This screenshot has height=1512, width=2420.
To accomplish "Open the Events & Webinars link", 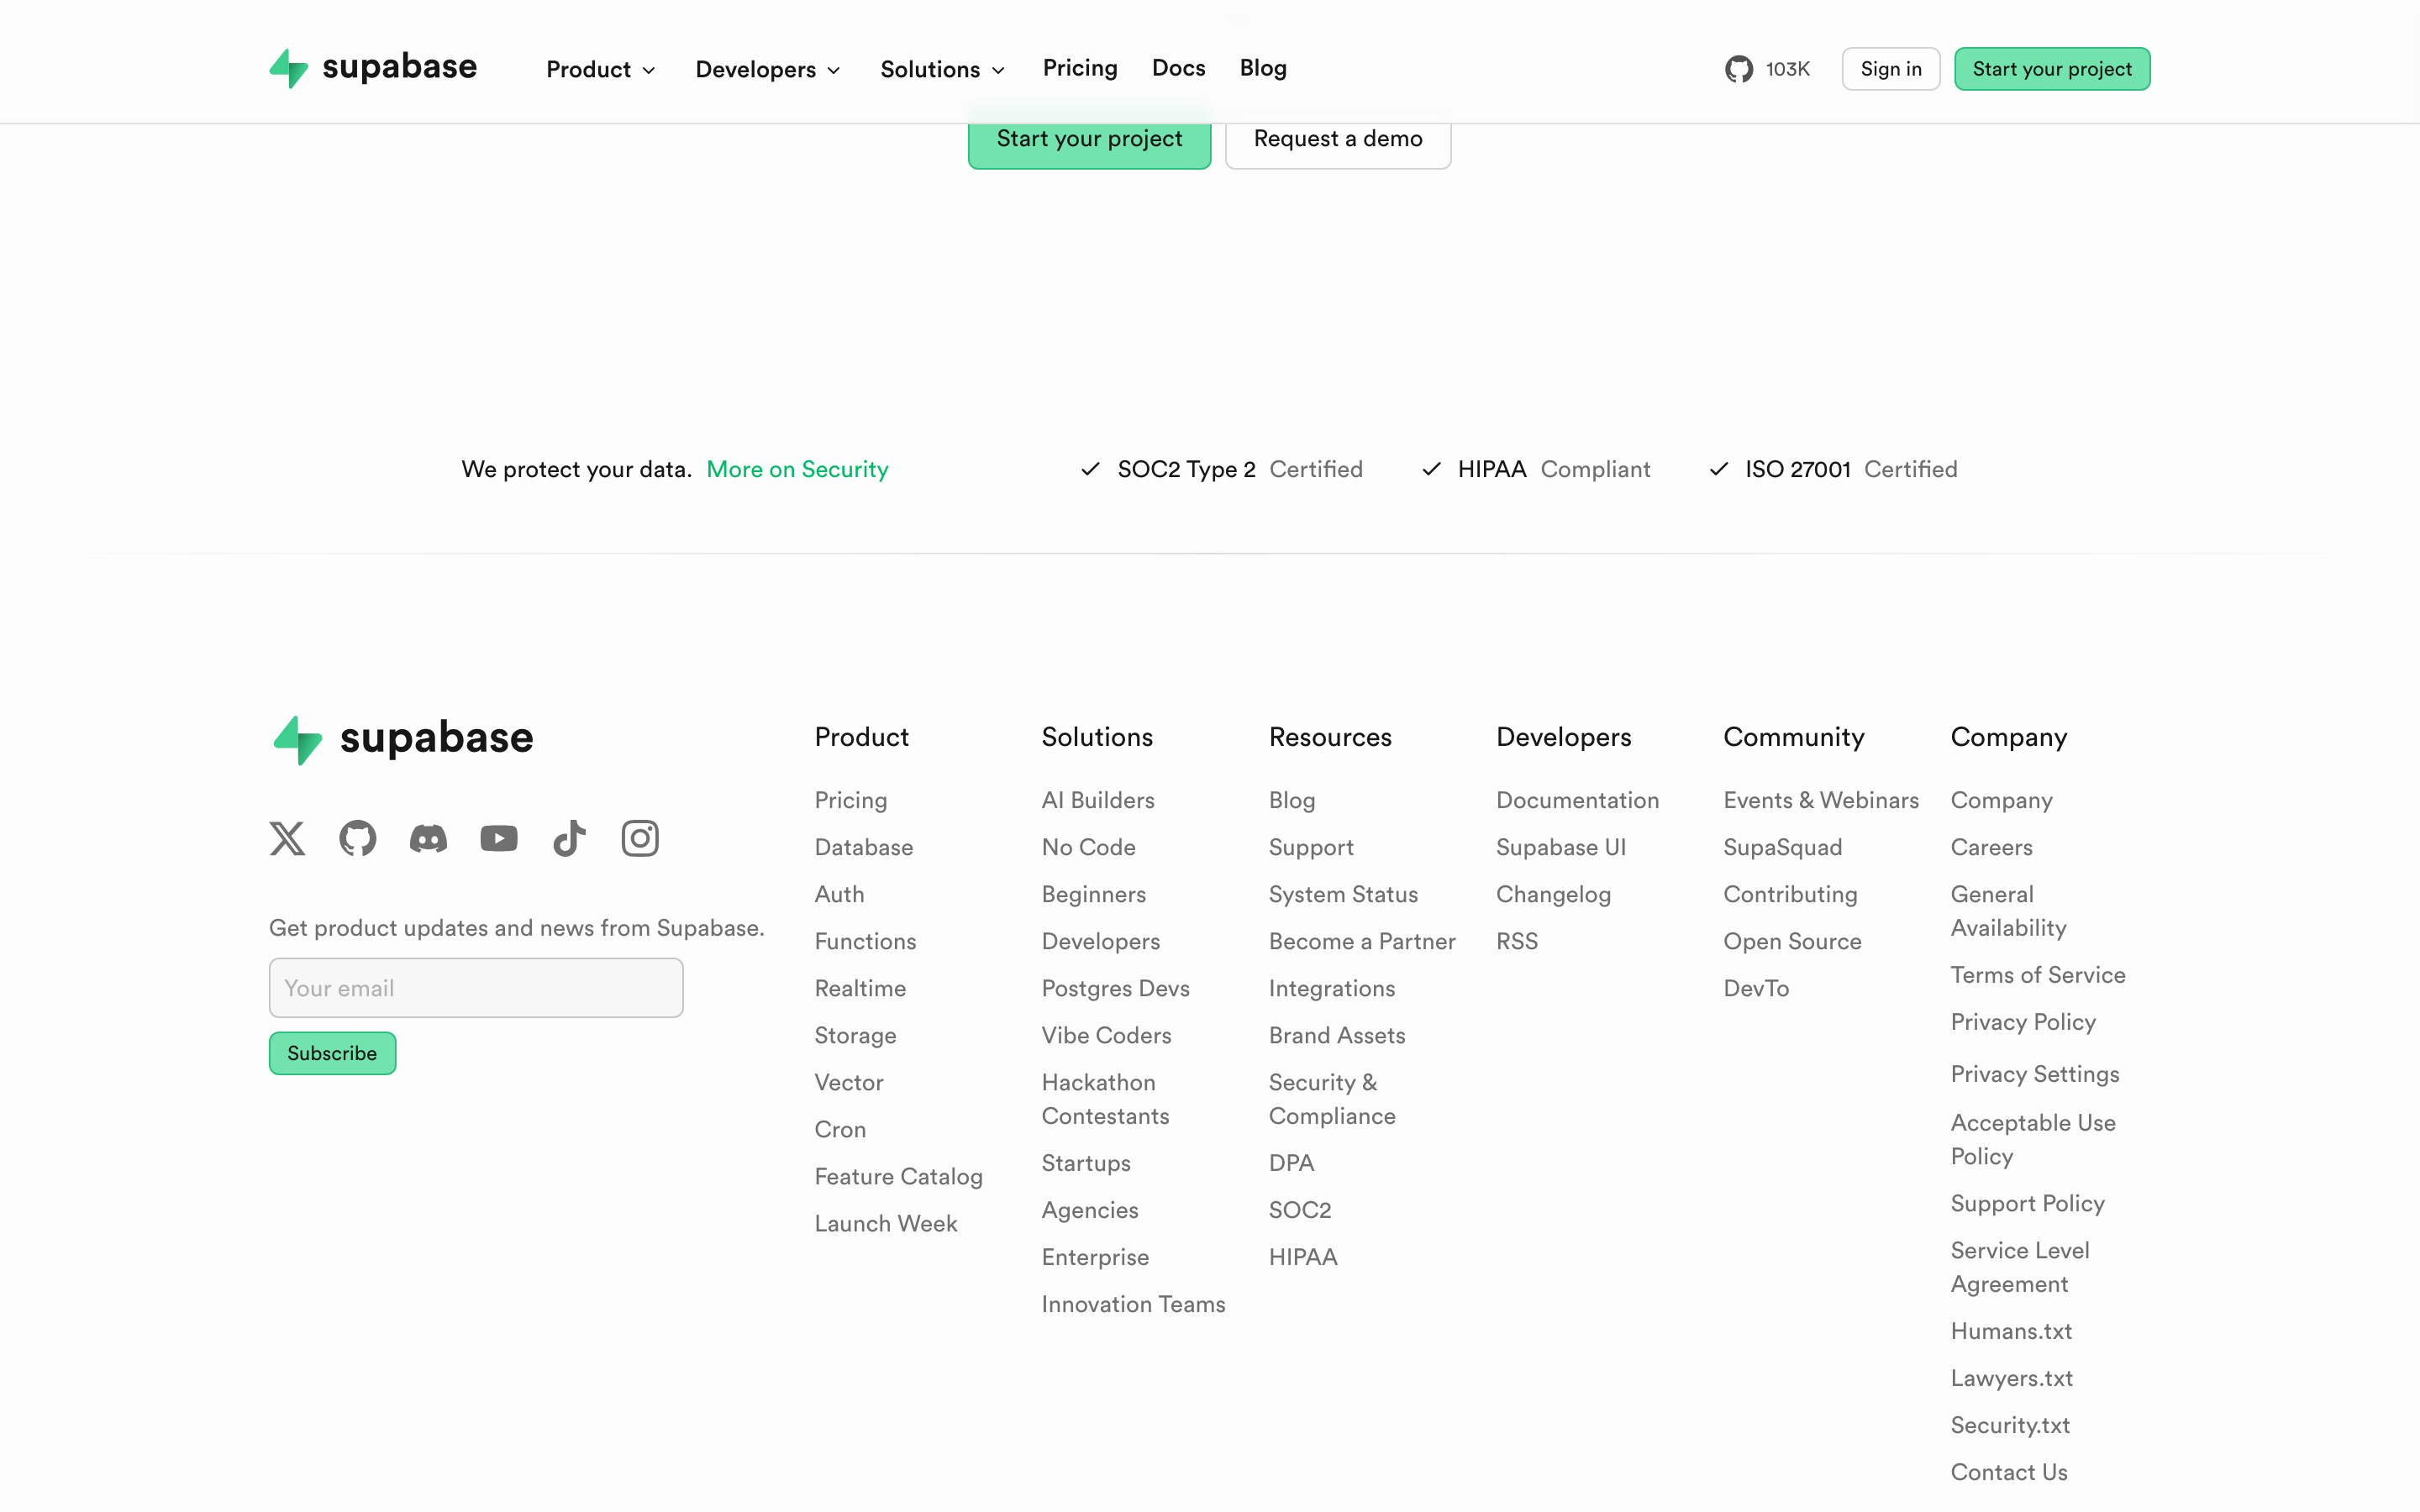I will [1821, 800].
